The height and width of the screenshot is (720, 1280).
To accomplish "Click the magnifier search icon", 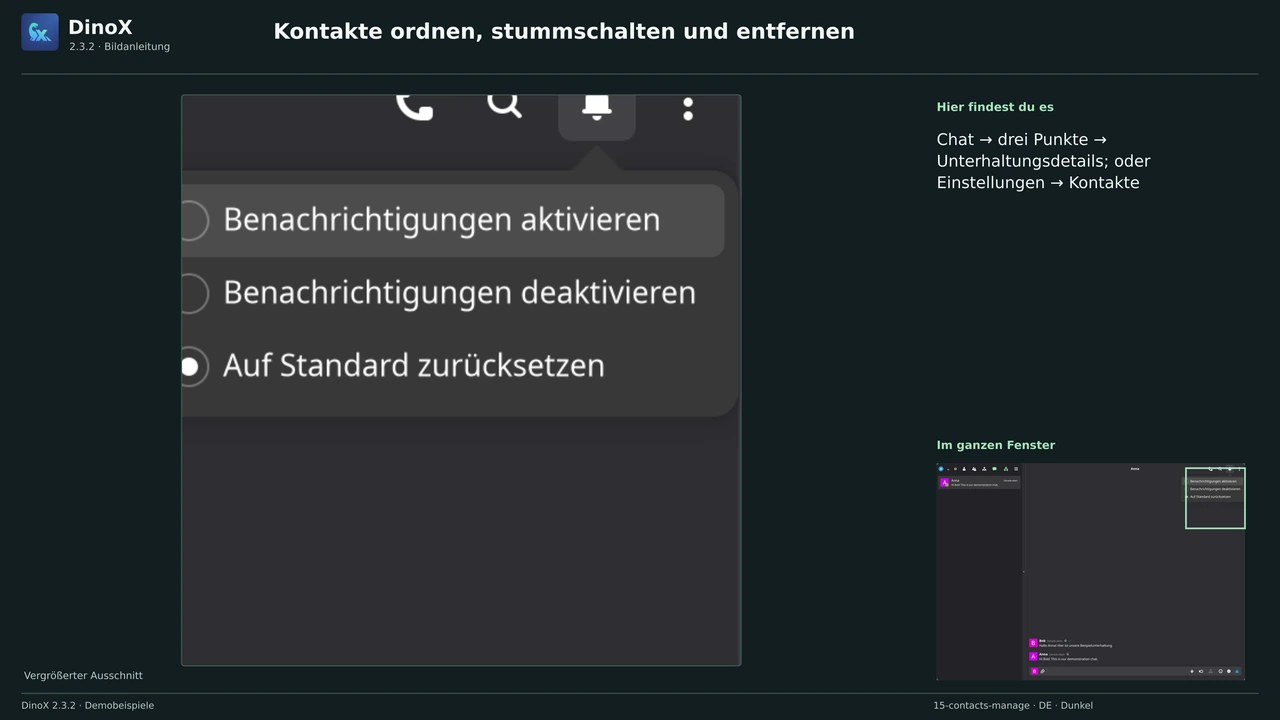I will 505,105.
